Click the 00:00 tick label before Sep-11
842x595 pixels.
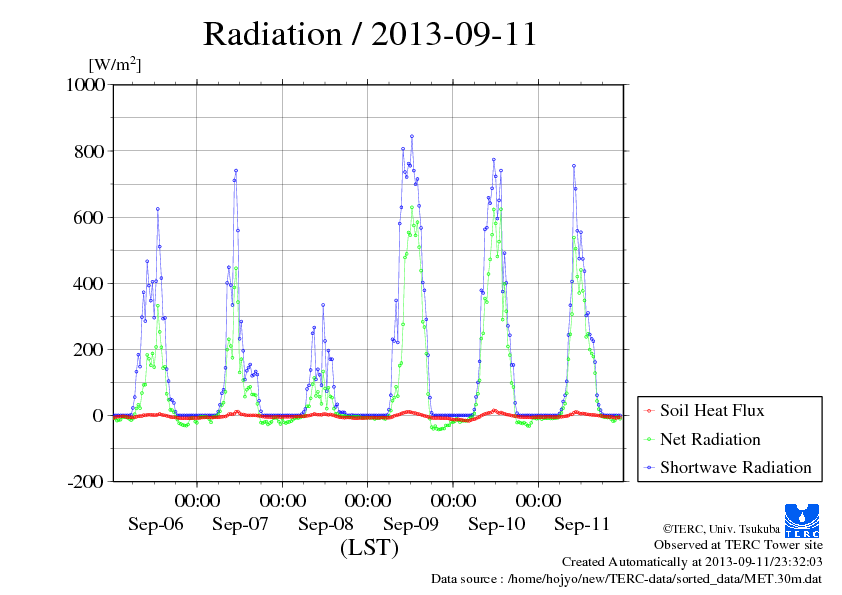(x=539, y=501)
